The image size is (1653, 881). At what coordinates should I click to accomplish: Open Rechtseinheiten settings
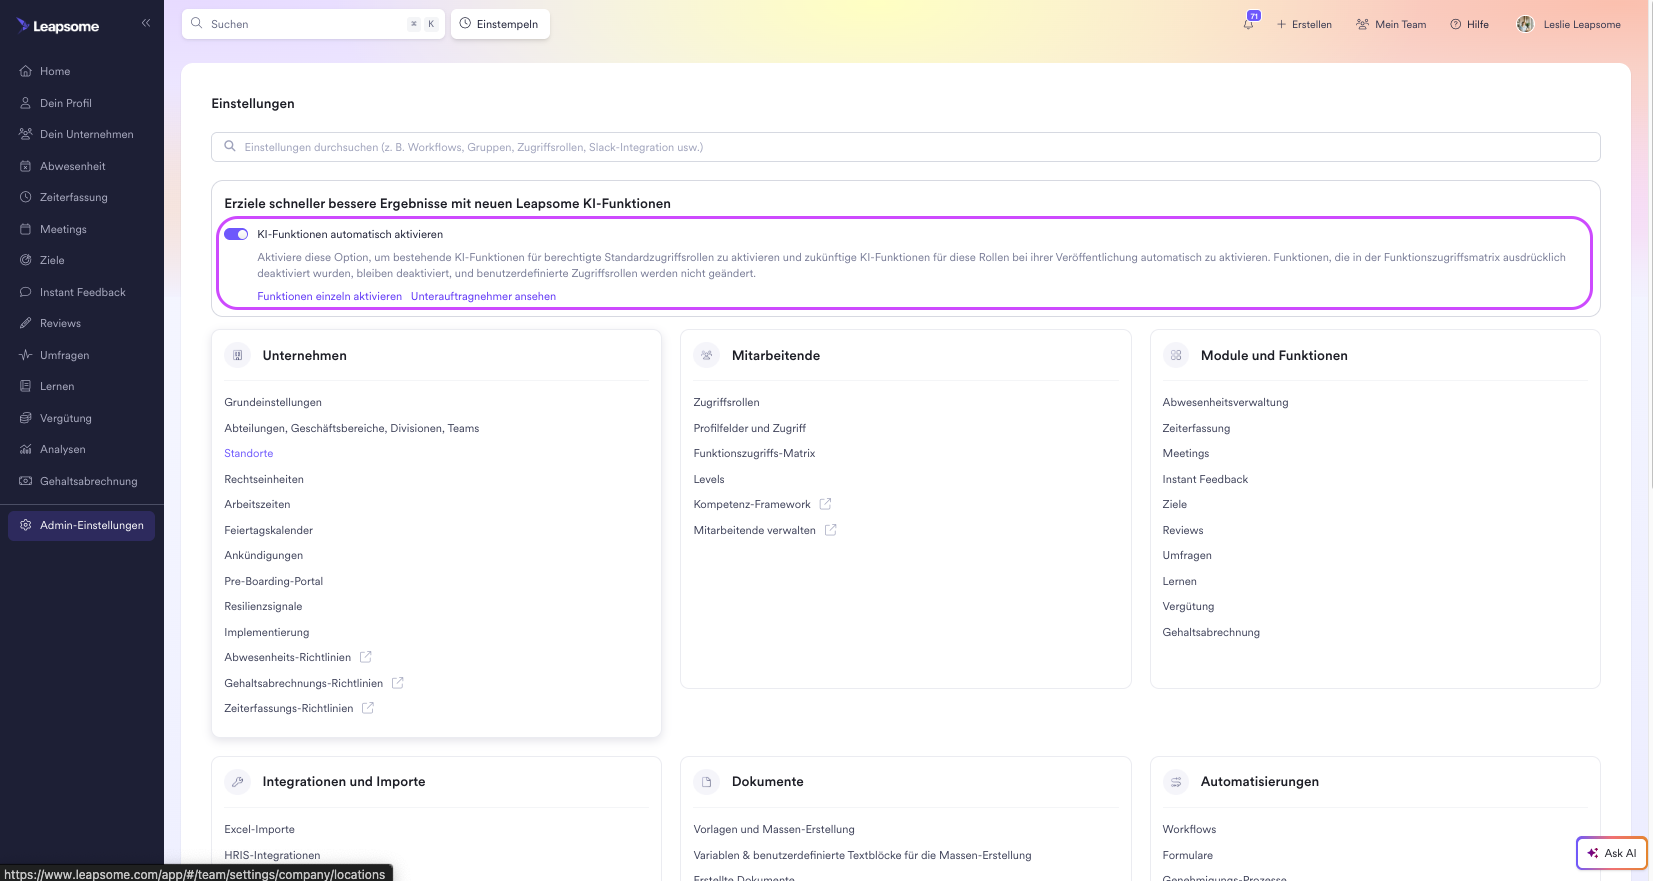[x=264, y=479]
